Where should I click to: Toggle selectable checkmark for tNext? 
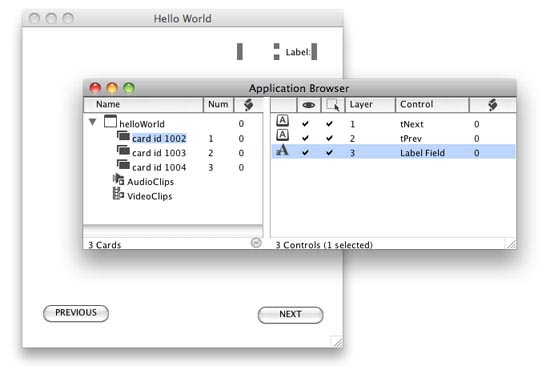329,124
